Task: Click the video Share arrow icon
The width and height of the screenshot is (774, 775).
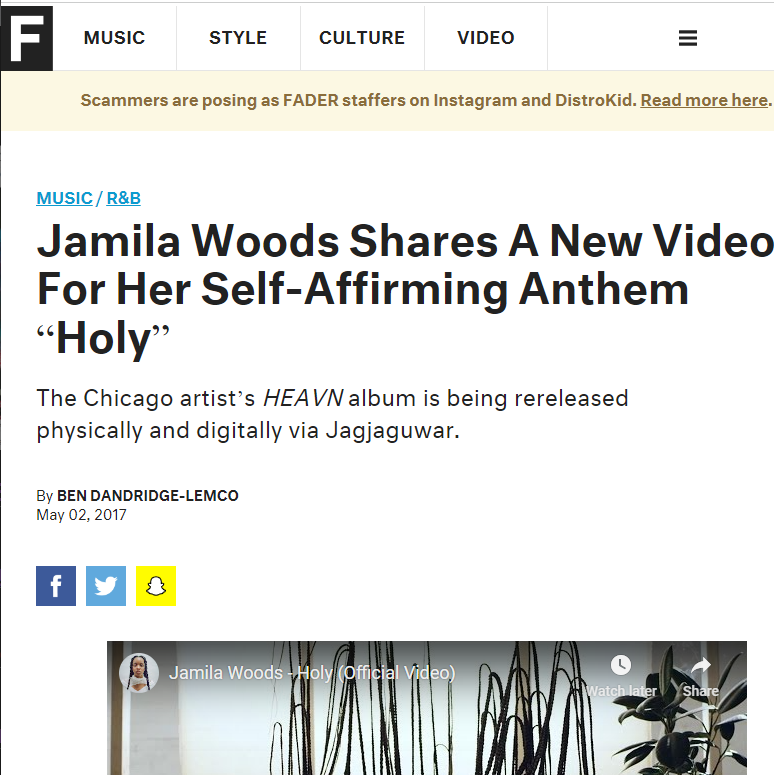Action: pos(700,666)
